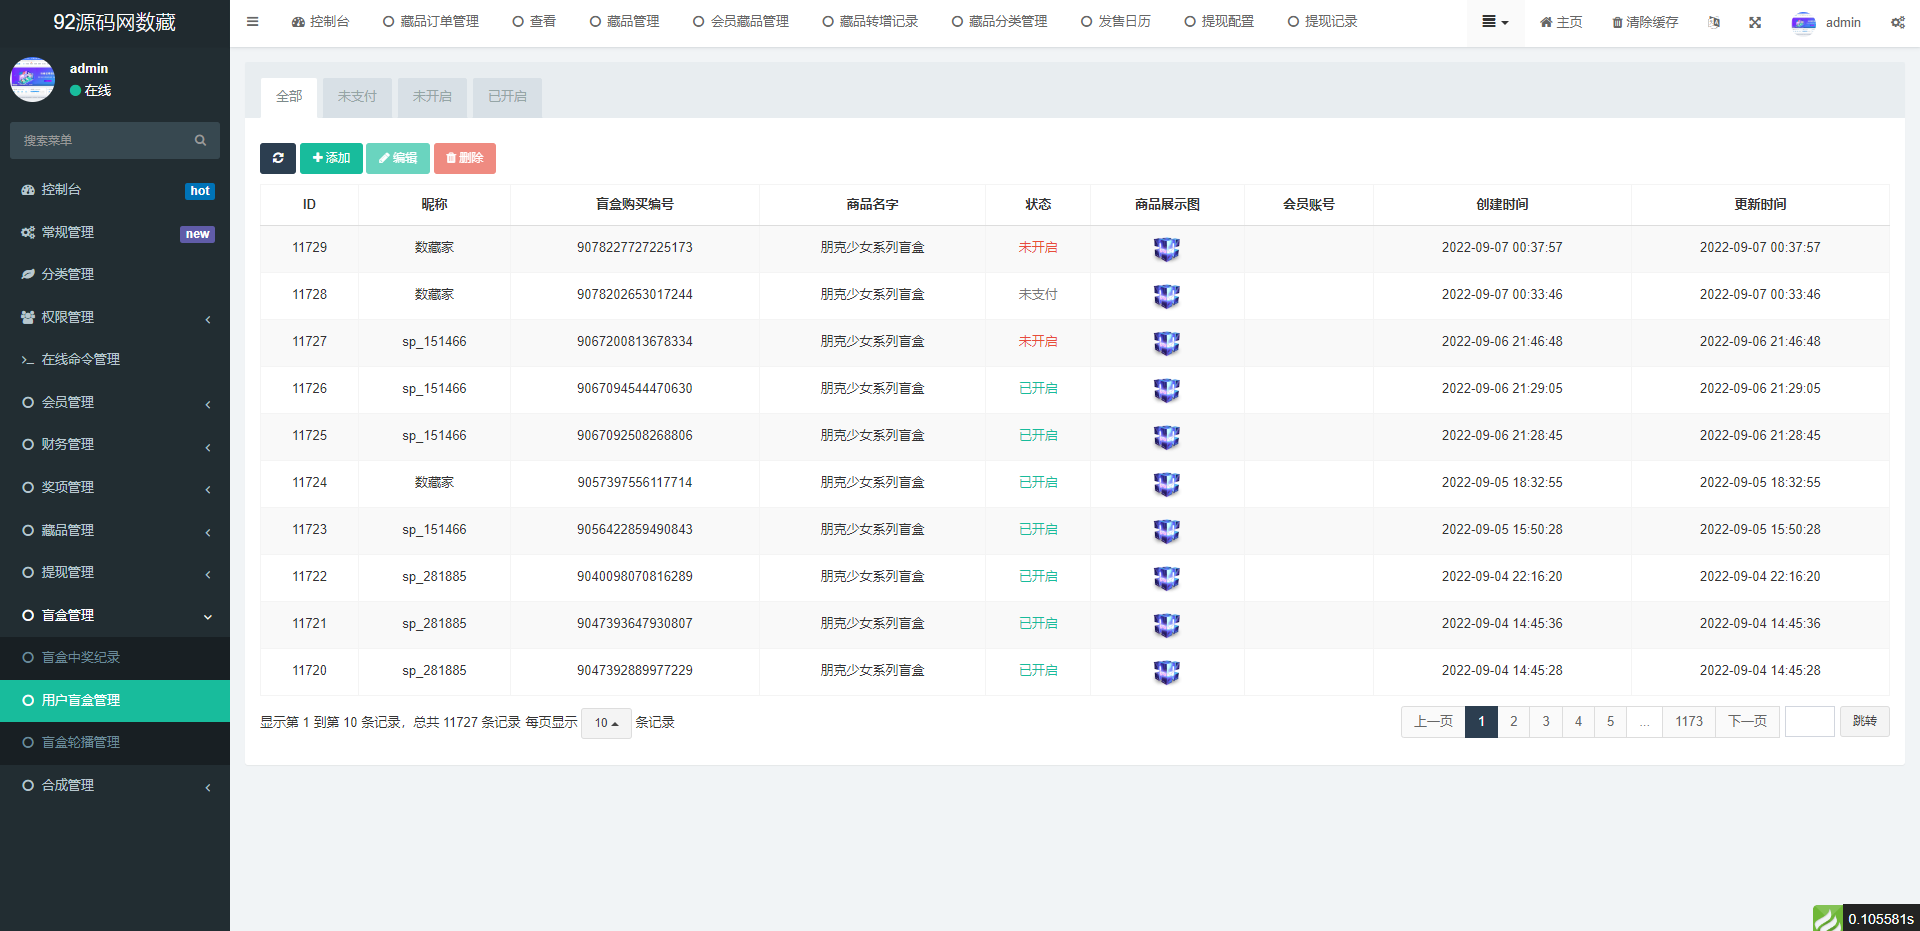Click the green 添加 button
The width and height of the screenshot is (1920, 931).
331,158
